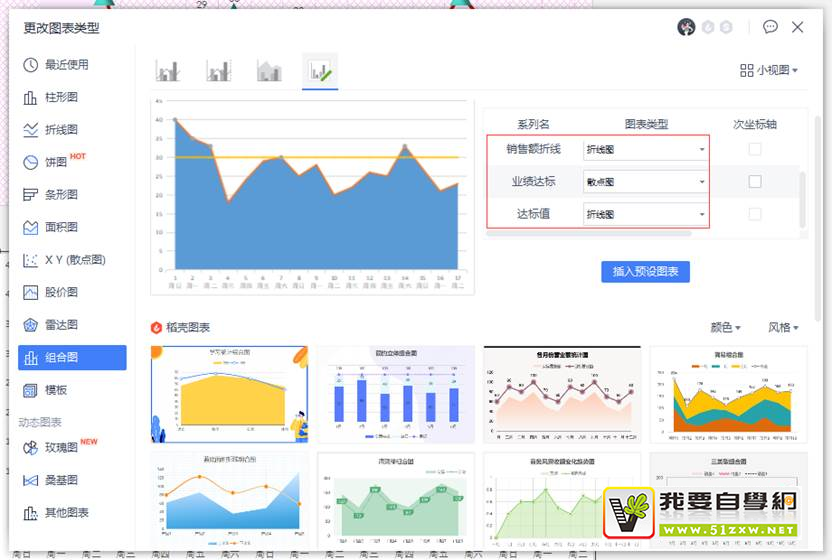The width and height of the screenshot is (832, 560).
Task: Enable secondary axis for 业绩达标
Action: [x=755, y=182]
